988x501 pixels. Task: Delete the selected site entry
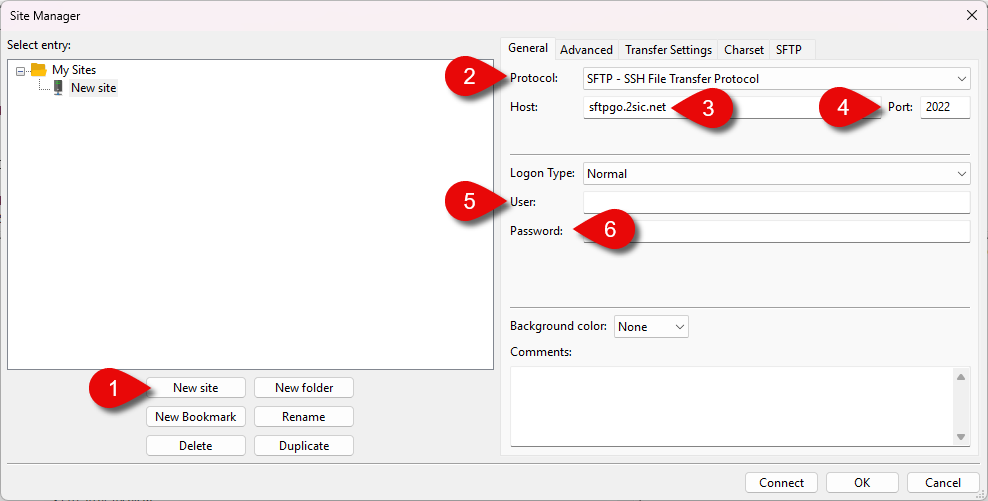(196, 446)
